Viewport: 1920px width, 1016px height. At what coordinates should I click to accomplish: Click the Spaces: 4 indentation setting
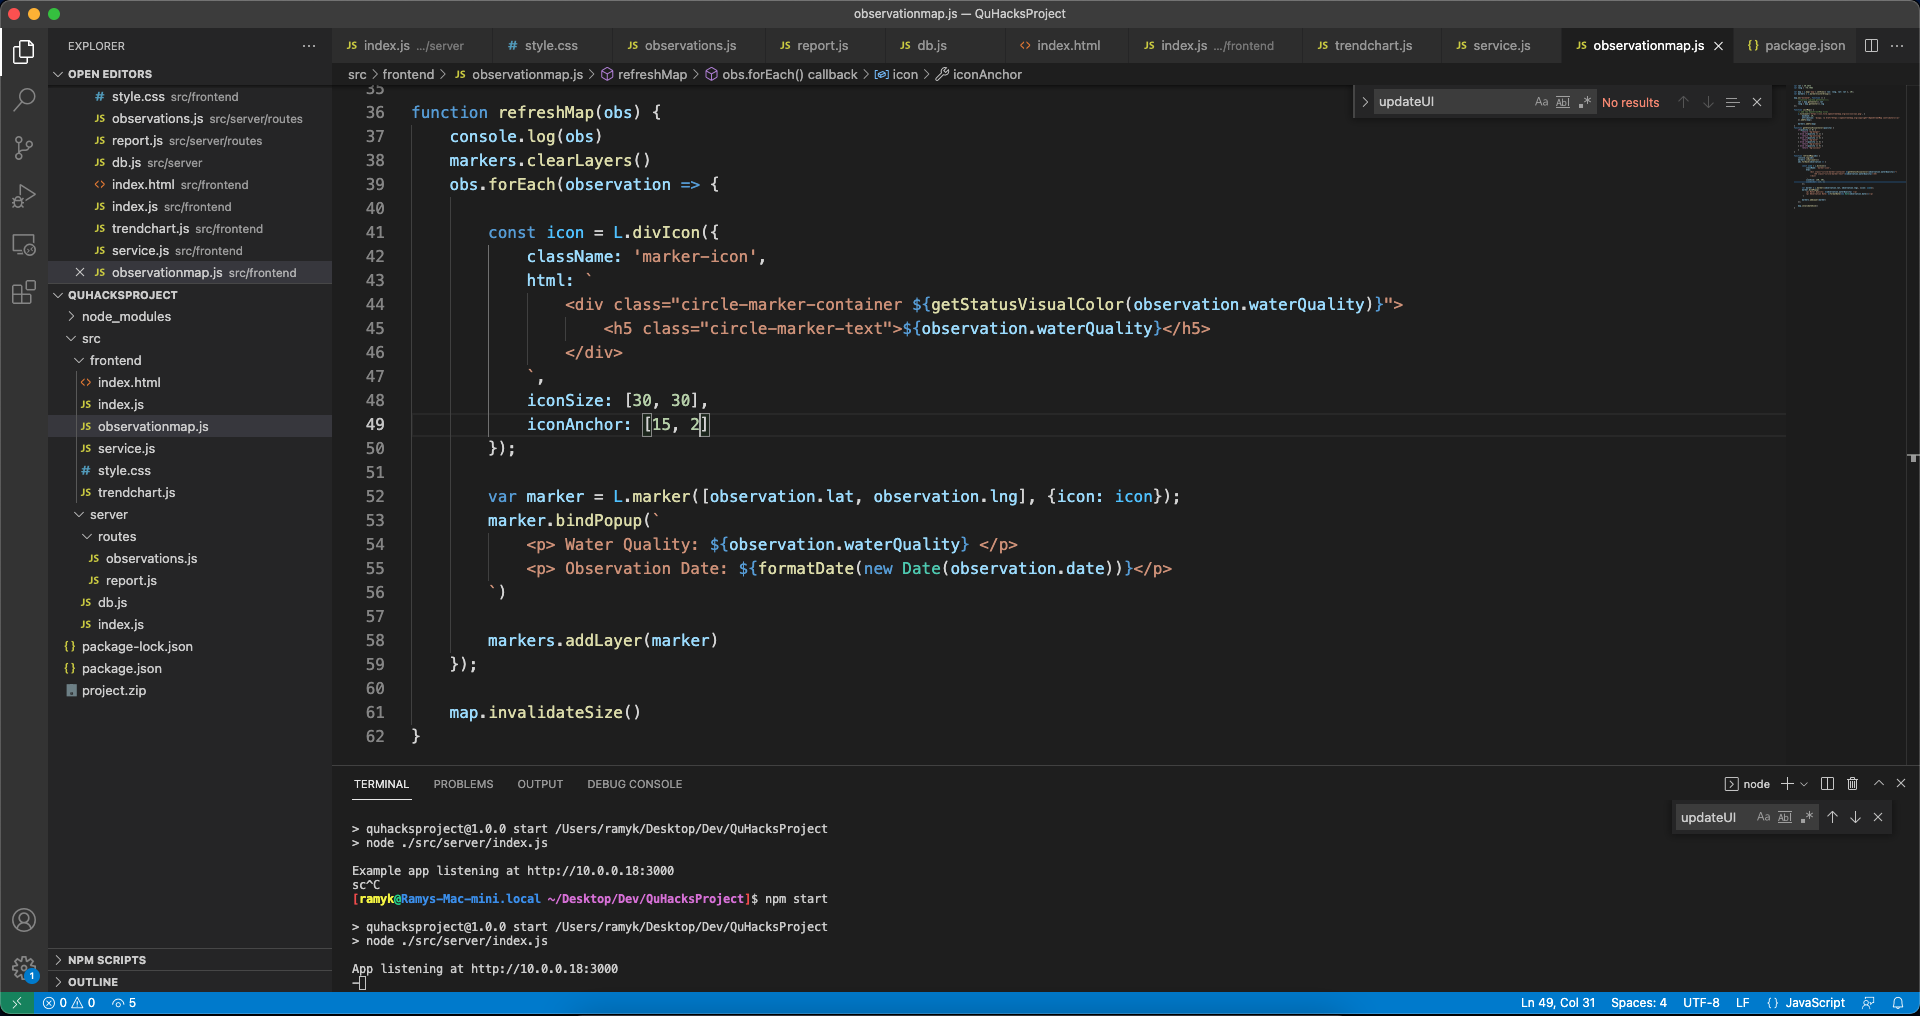point(1638,1003)
